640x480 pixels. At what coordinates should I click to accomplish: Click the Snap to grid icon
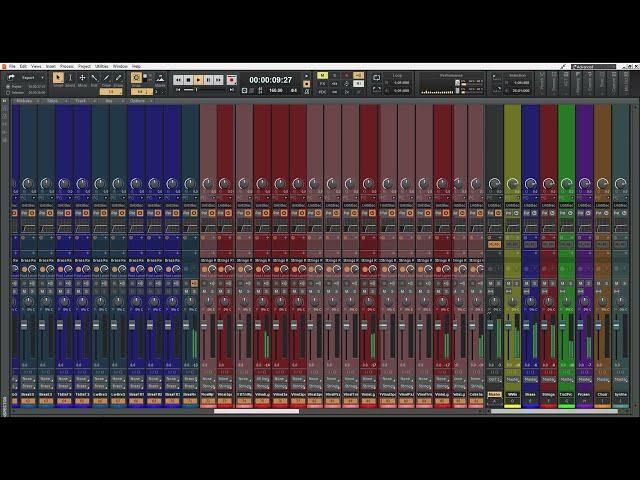coord(137,78)
